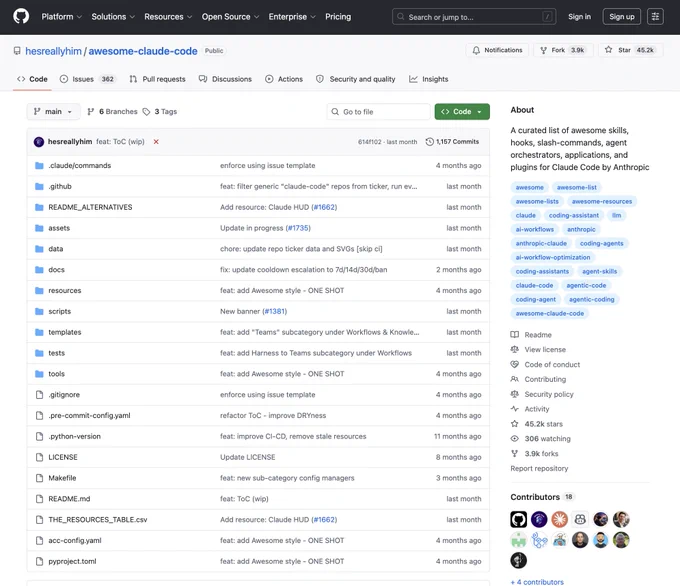Open the settings sliders icon in the header
This screenshot has width=680, height=586.
click(655, 16)
